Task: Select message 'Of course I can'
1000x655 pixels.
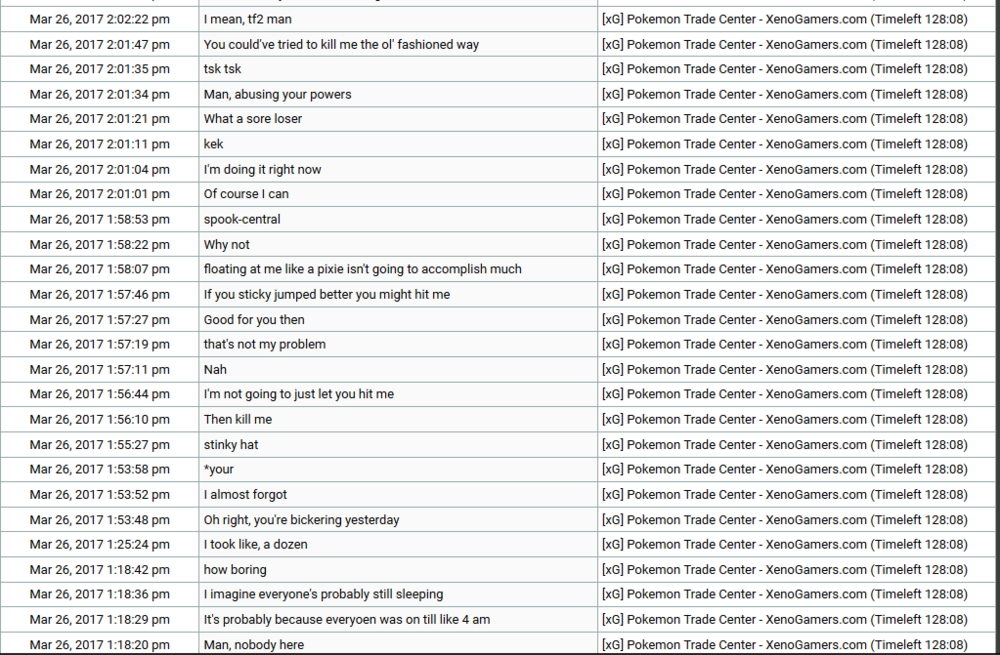Action: pos(246,194)
